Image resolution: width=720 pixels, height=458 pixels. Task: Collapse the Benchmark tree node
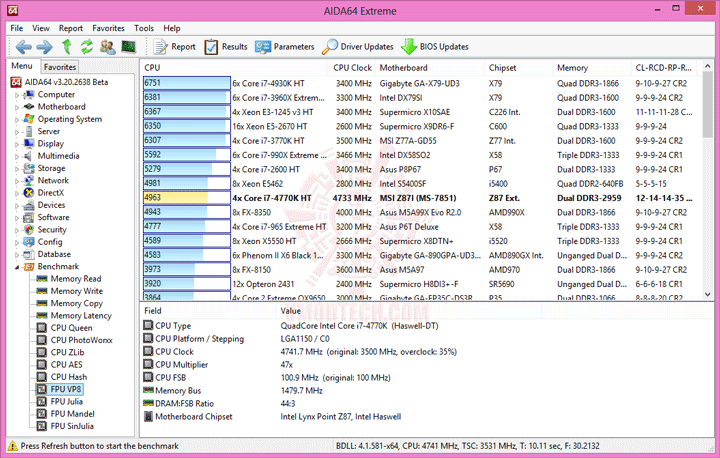point(17,267)
